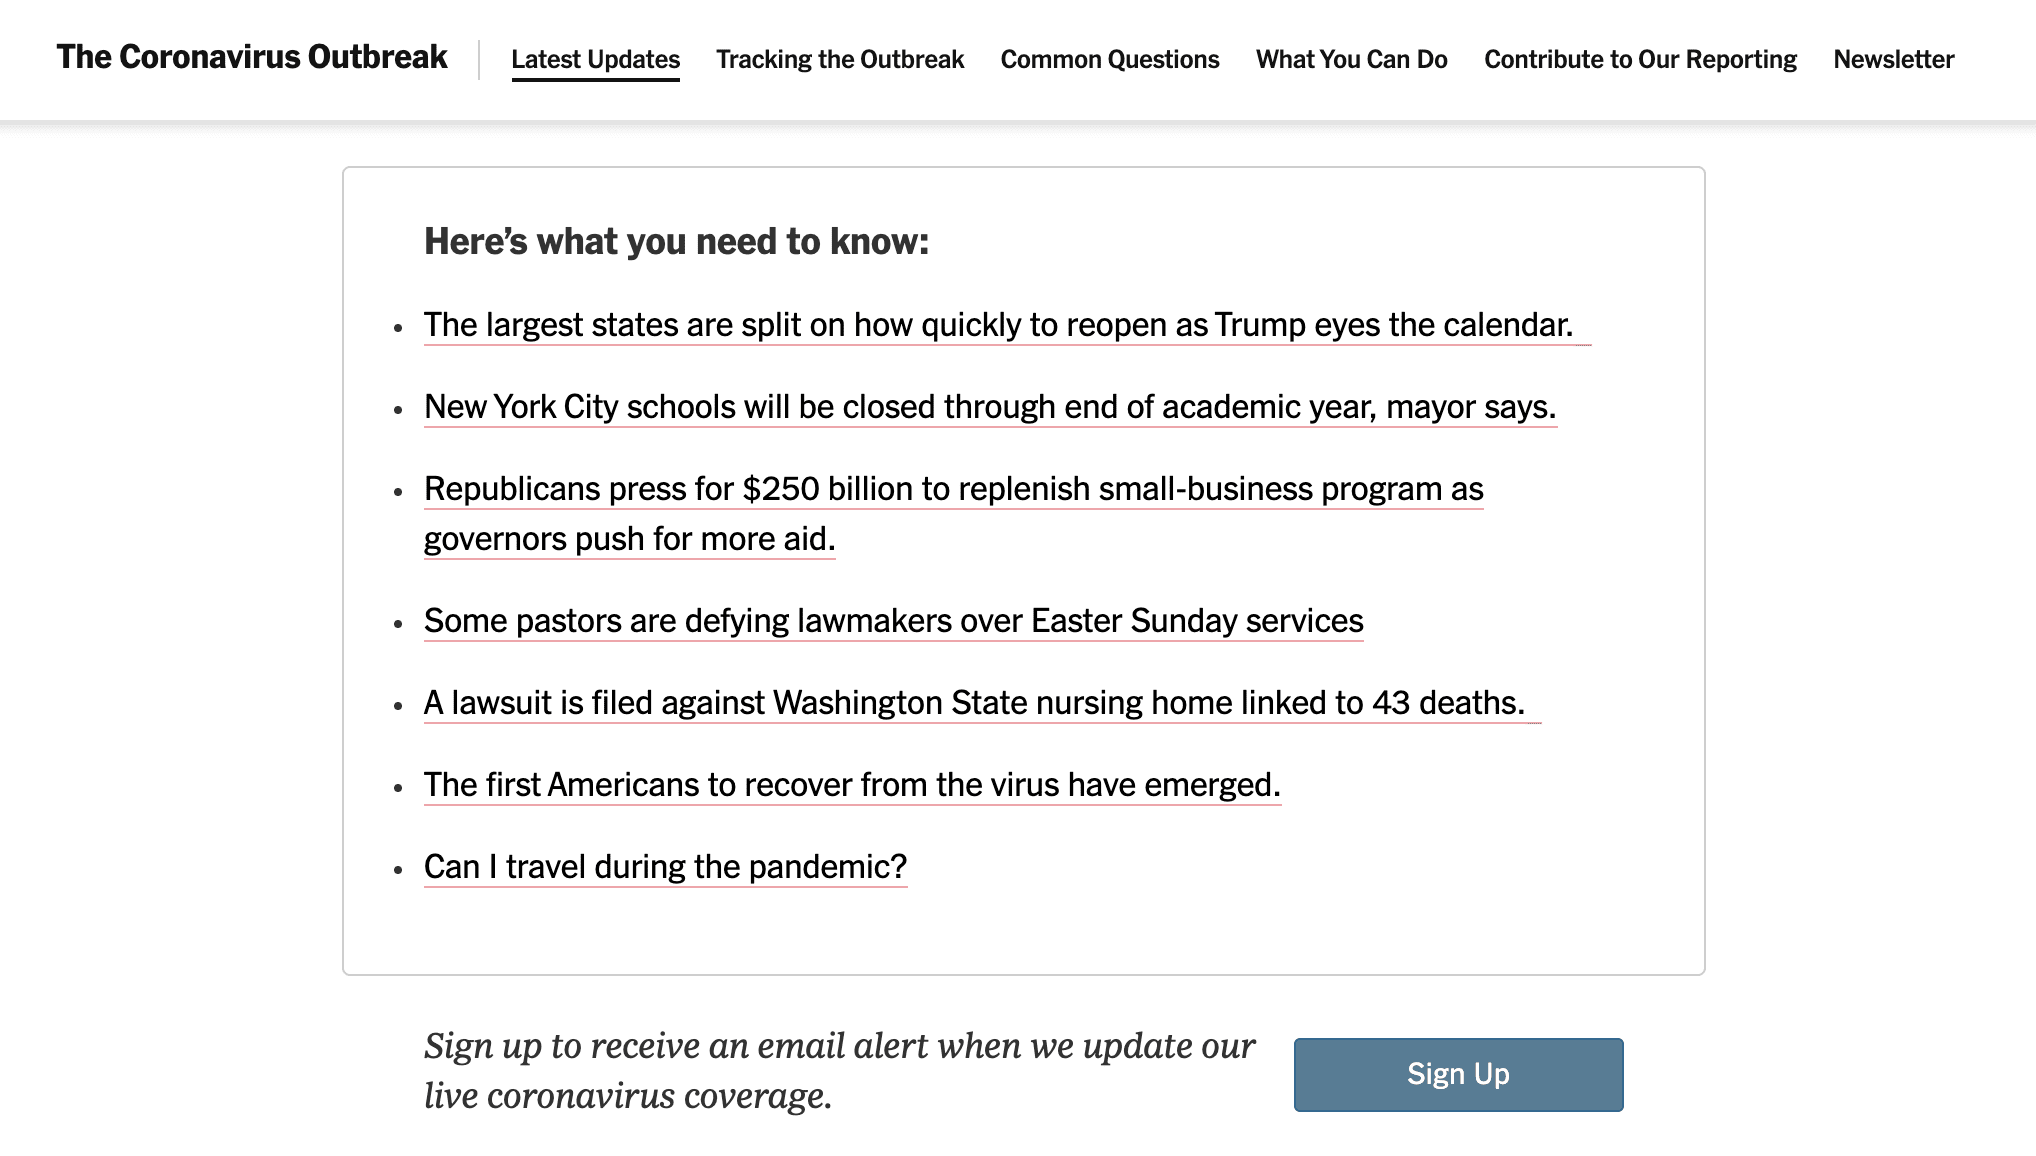This screenshot has height=1156, width=2036.
Task: Click bullet beside Easter Sunday services item
Action: pyautogui.click(x=398, y=624)
